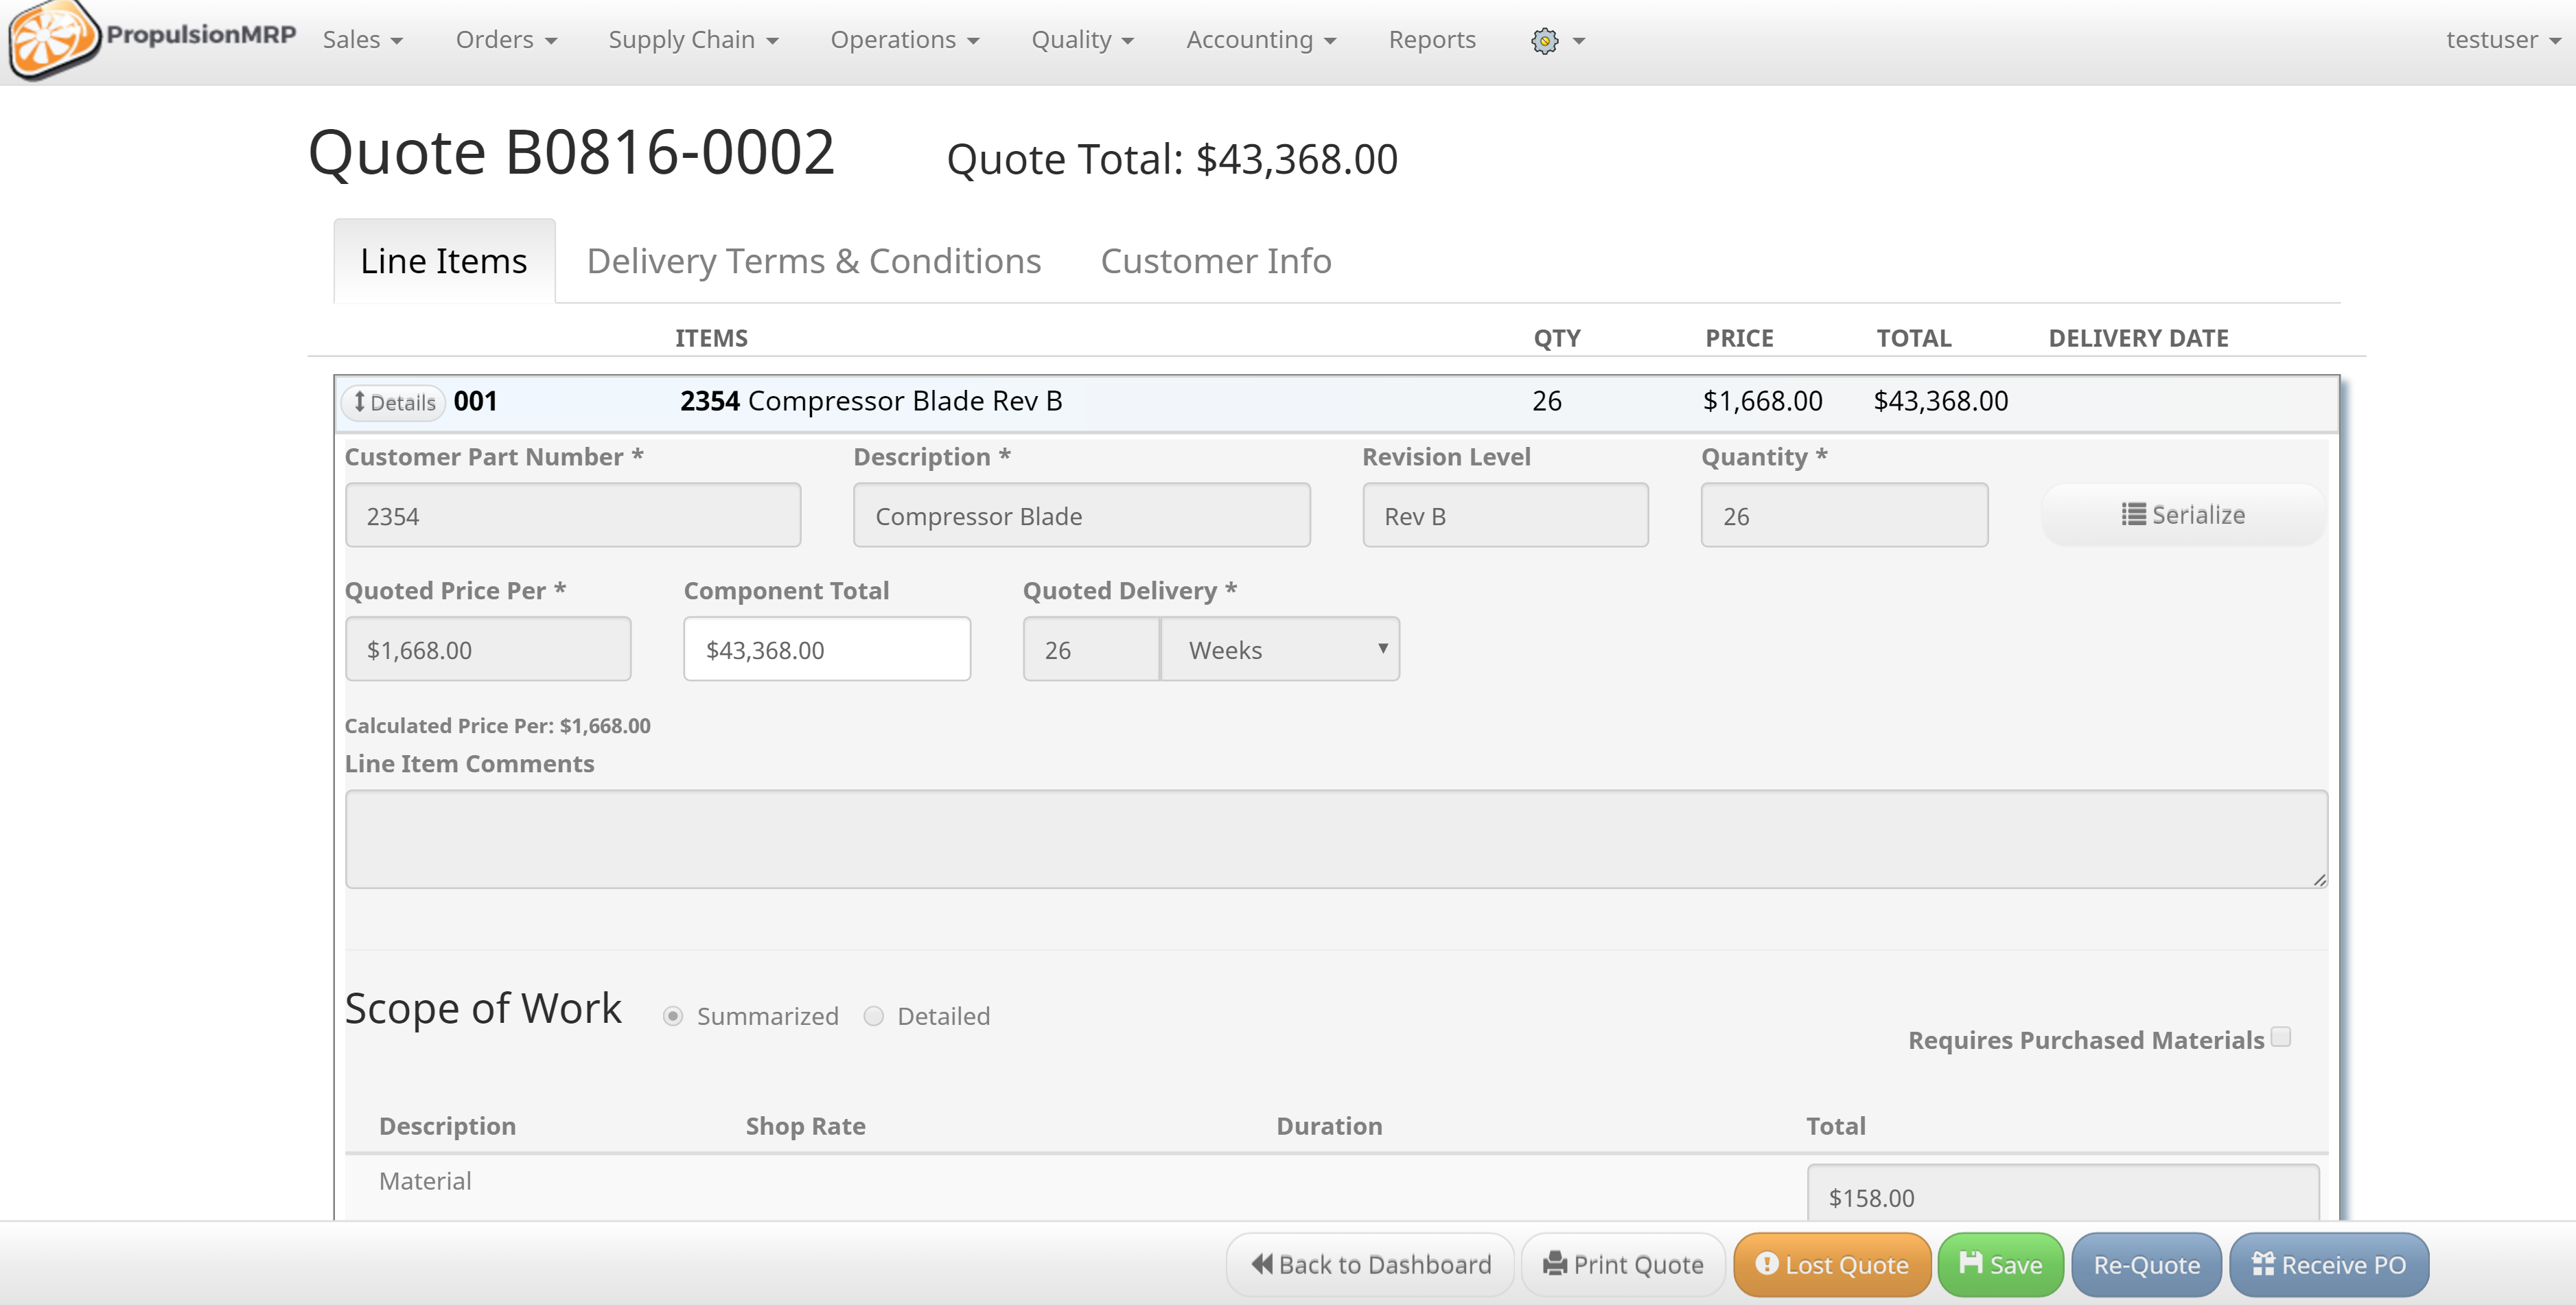
Task: Select the Summarized radio option
Action: [x=673, y=1016]
